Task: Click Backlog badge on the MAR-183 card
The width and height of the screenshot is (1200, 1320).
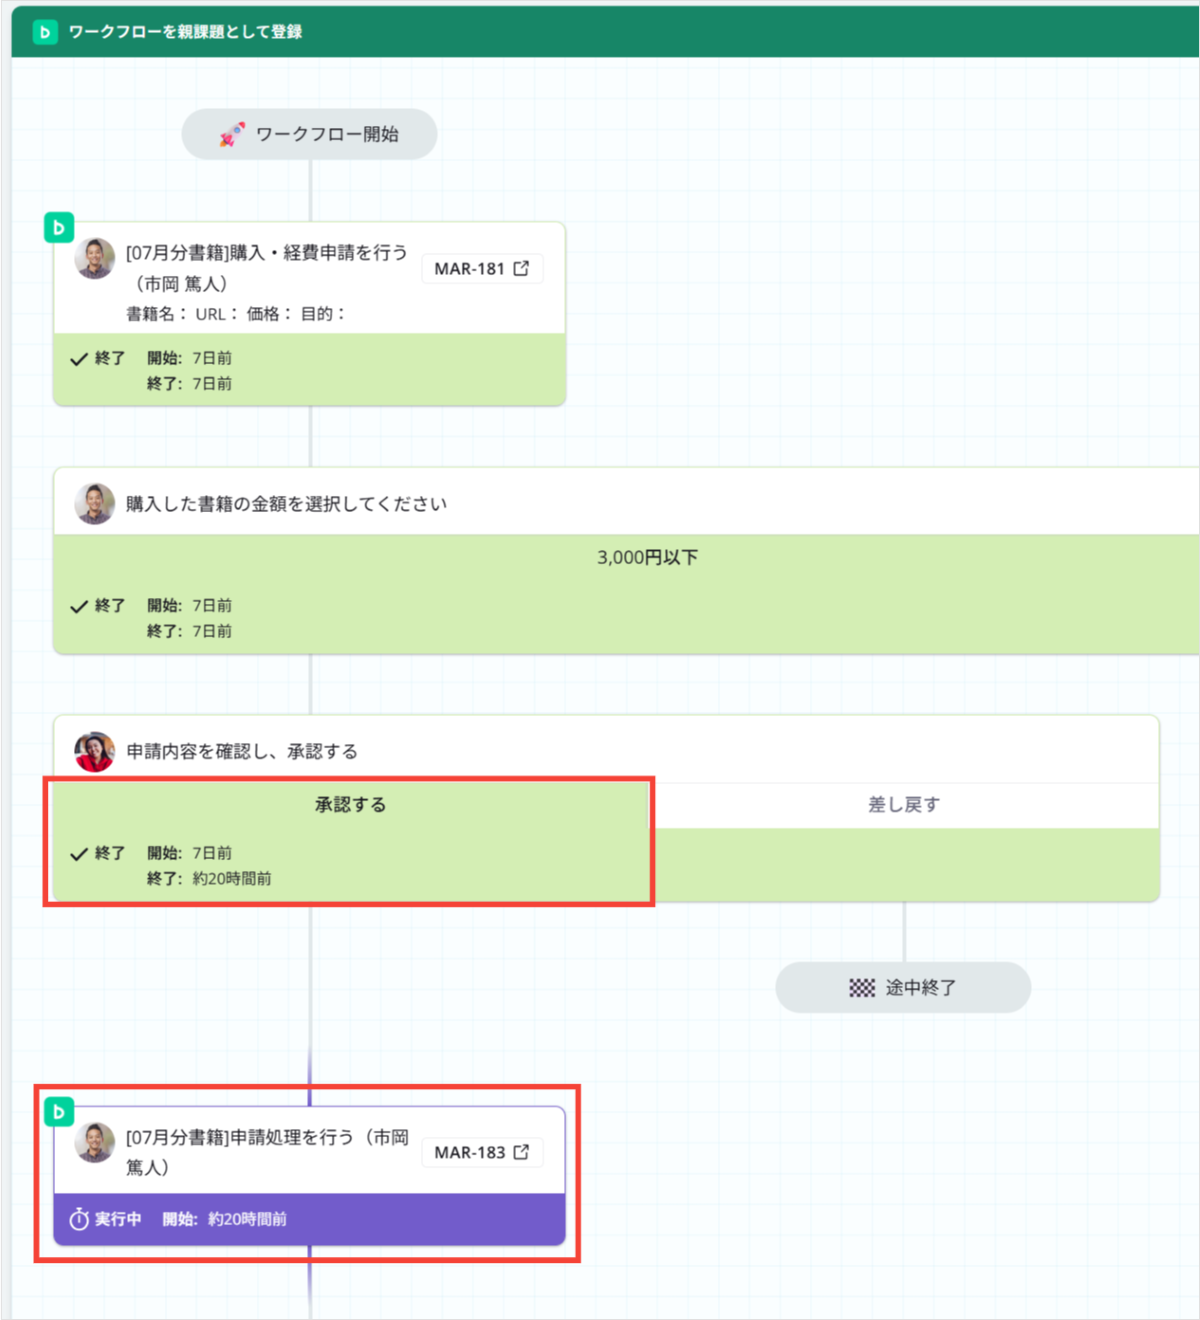Action: [x=59, y=1112]
